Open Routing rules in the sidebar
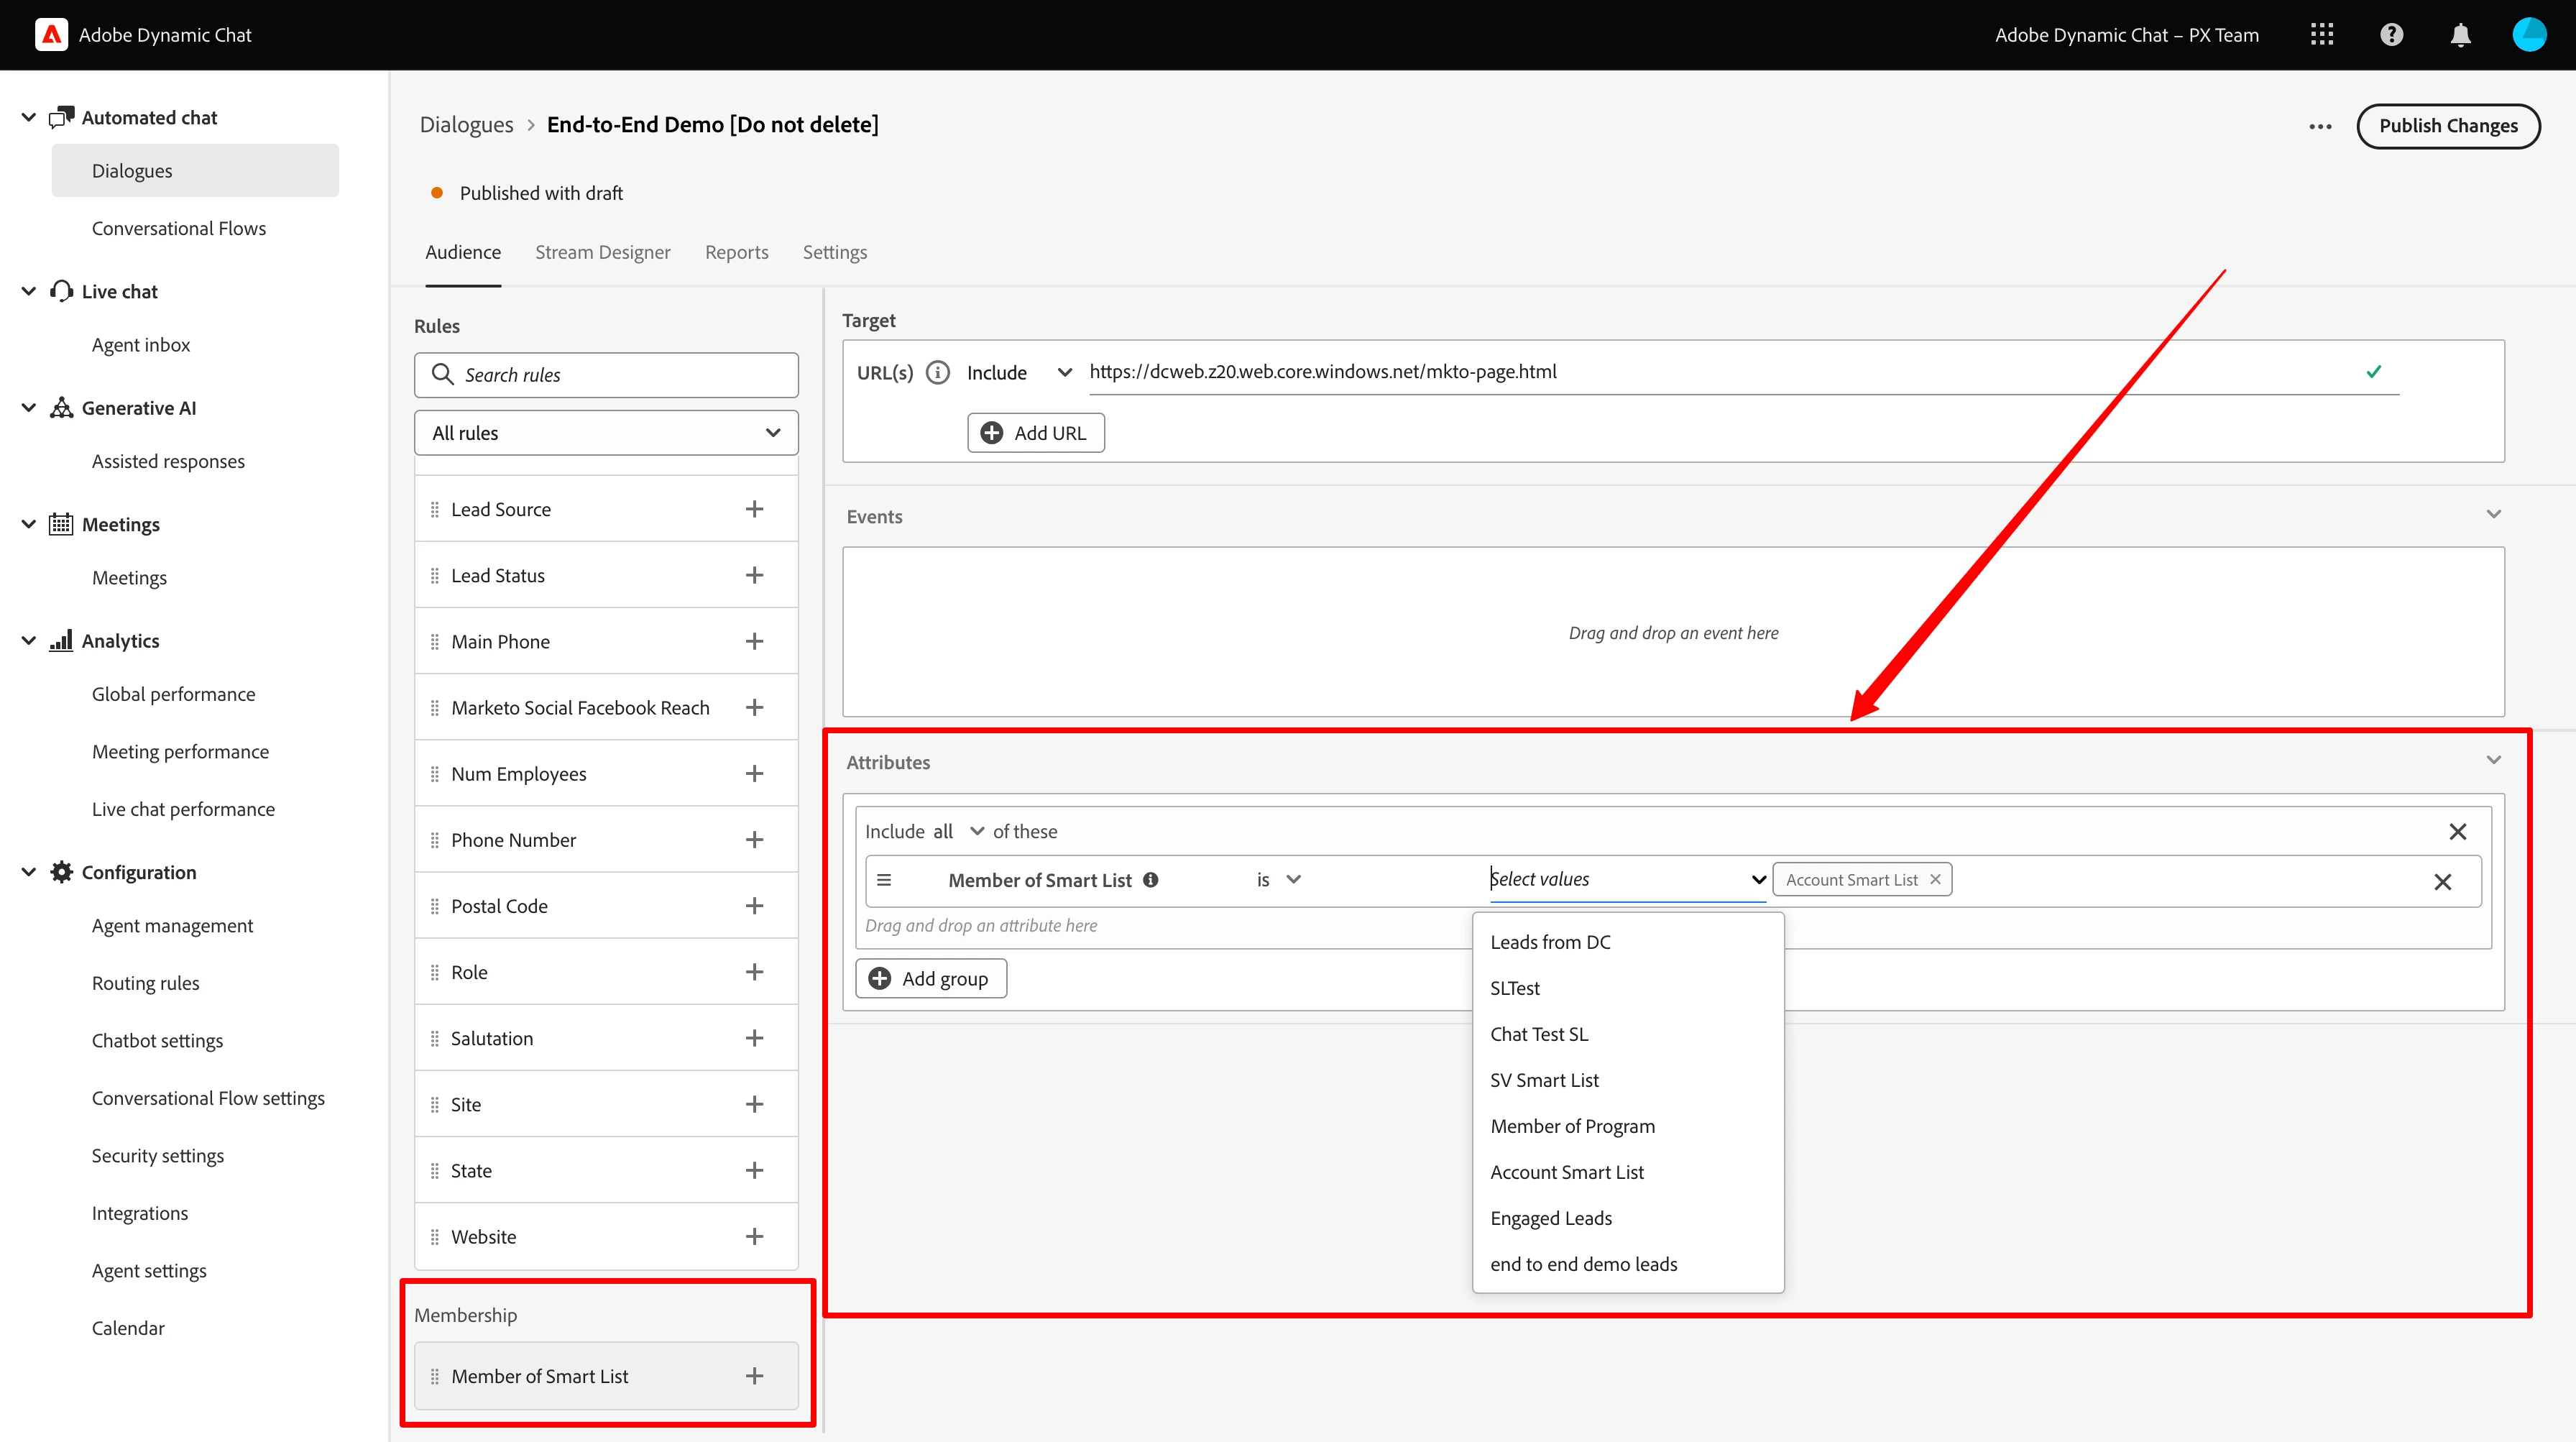The width and height of the screenshot is (2576, 1442). pos(145,983)
